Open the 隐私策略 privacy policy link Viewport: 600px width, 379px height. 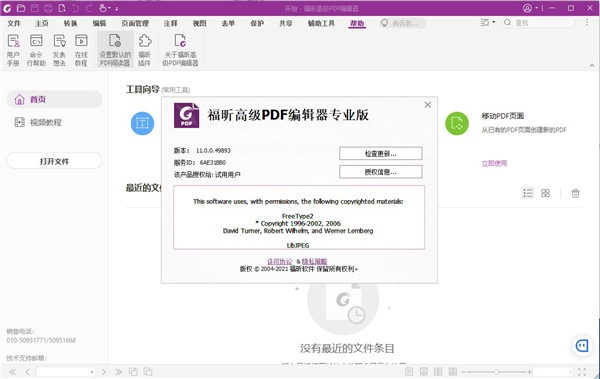tap(315, 261)
